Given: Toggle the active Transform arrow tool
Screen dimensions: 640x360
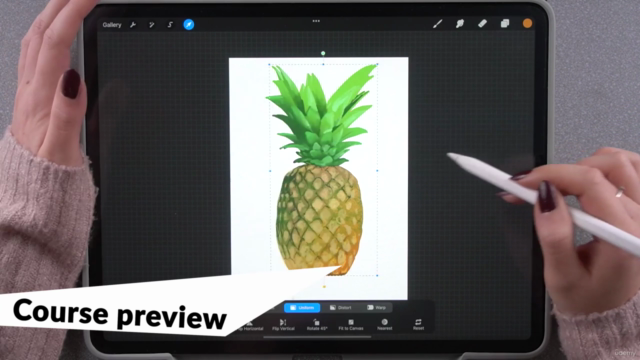Looking at the screenshot, I should click(x=189, y=24).
